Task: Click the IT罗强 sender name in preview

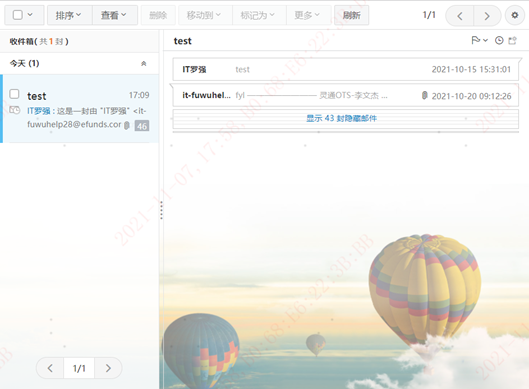Action: click(x=38, y=111)
